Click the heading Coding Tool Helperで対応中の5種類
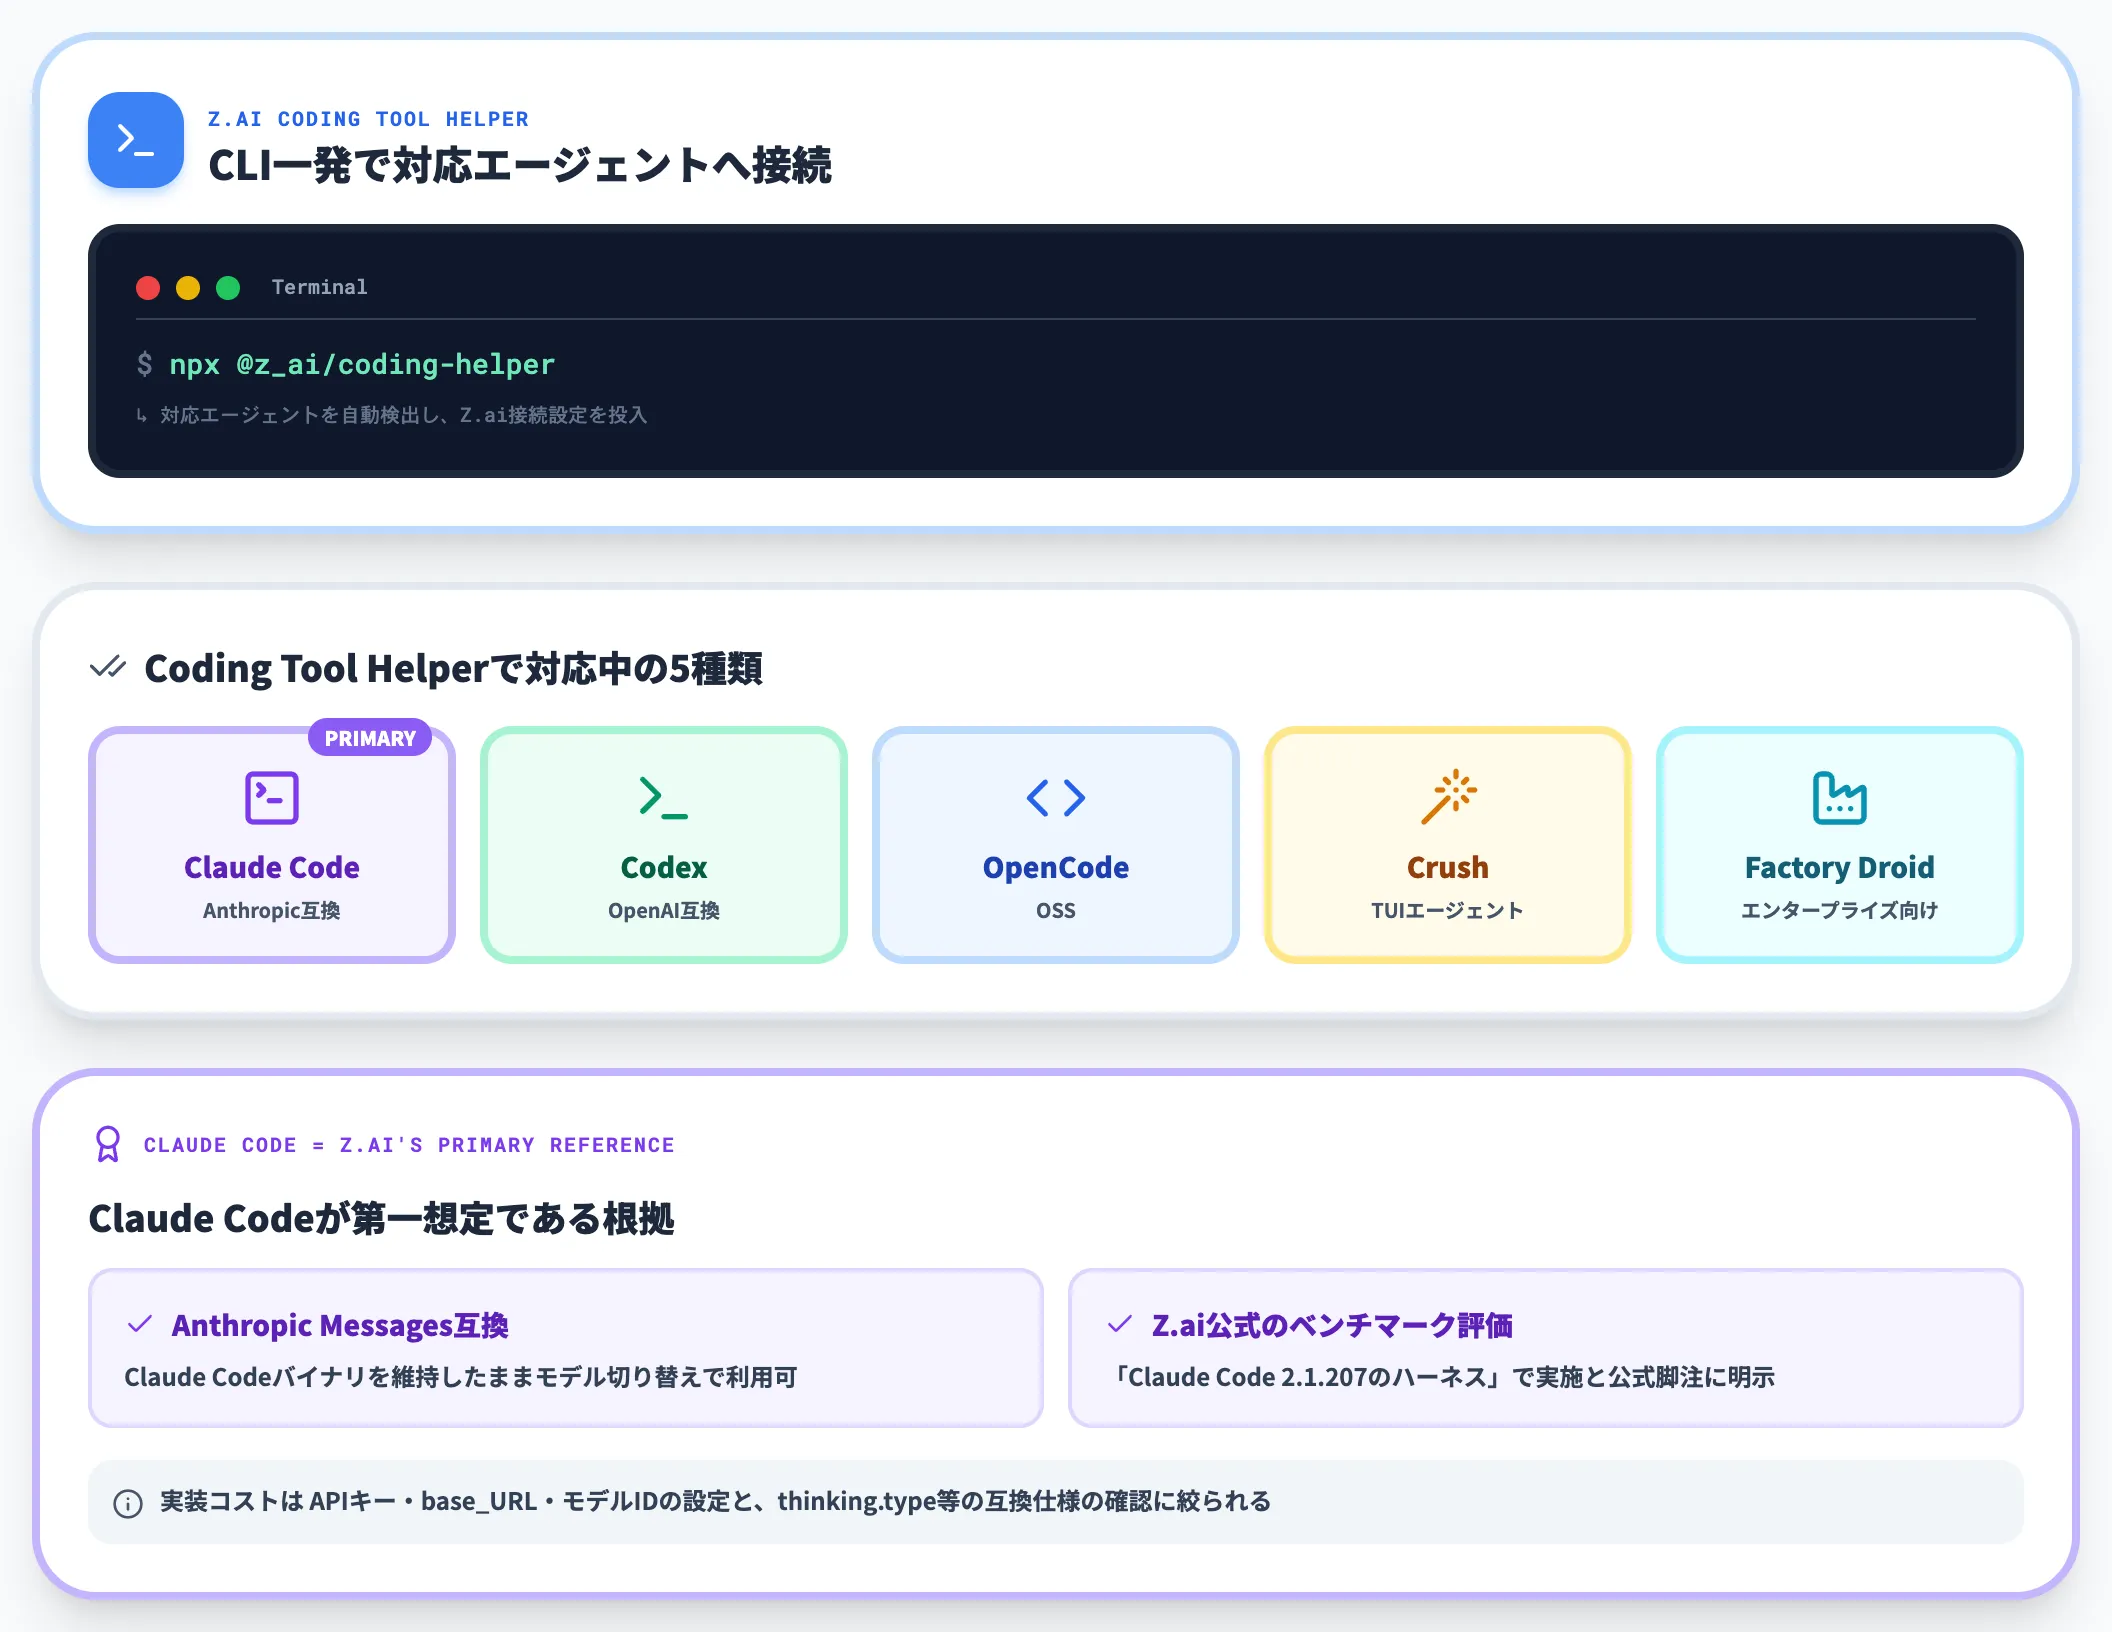Viewport: 2112px width, 1632px height. pos(453,668)
